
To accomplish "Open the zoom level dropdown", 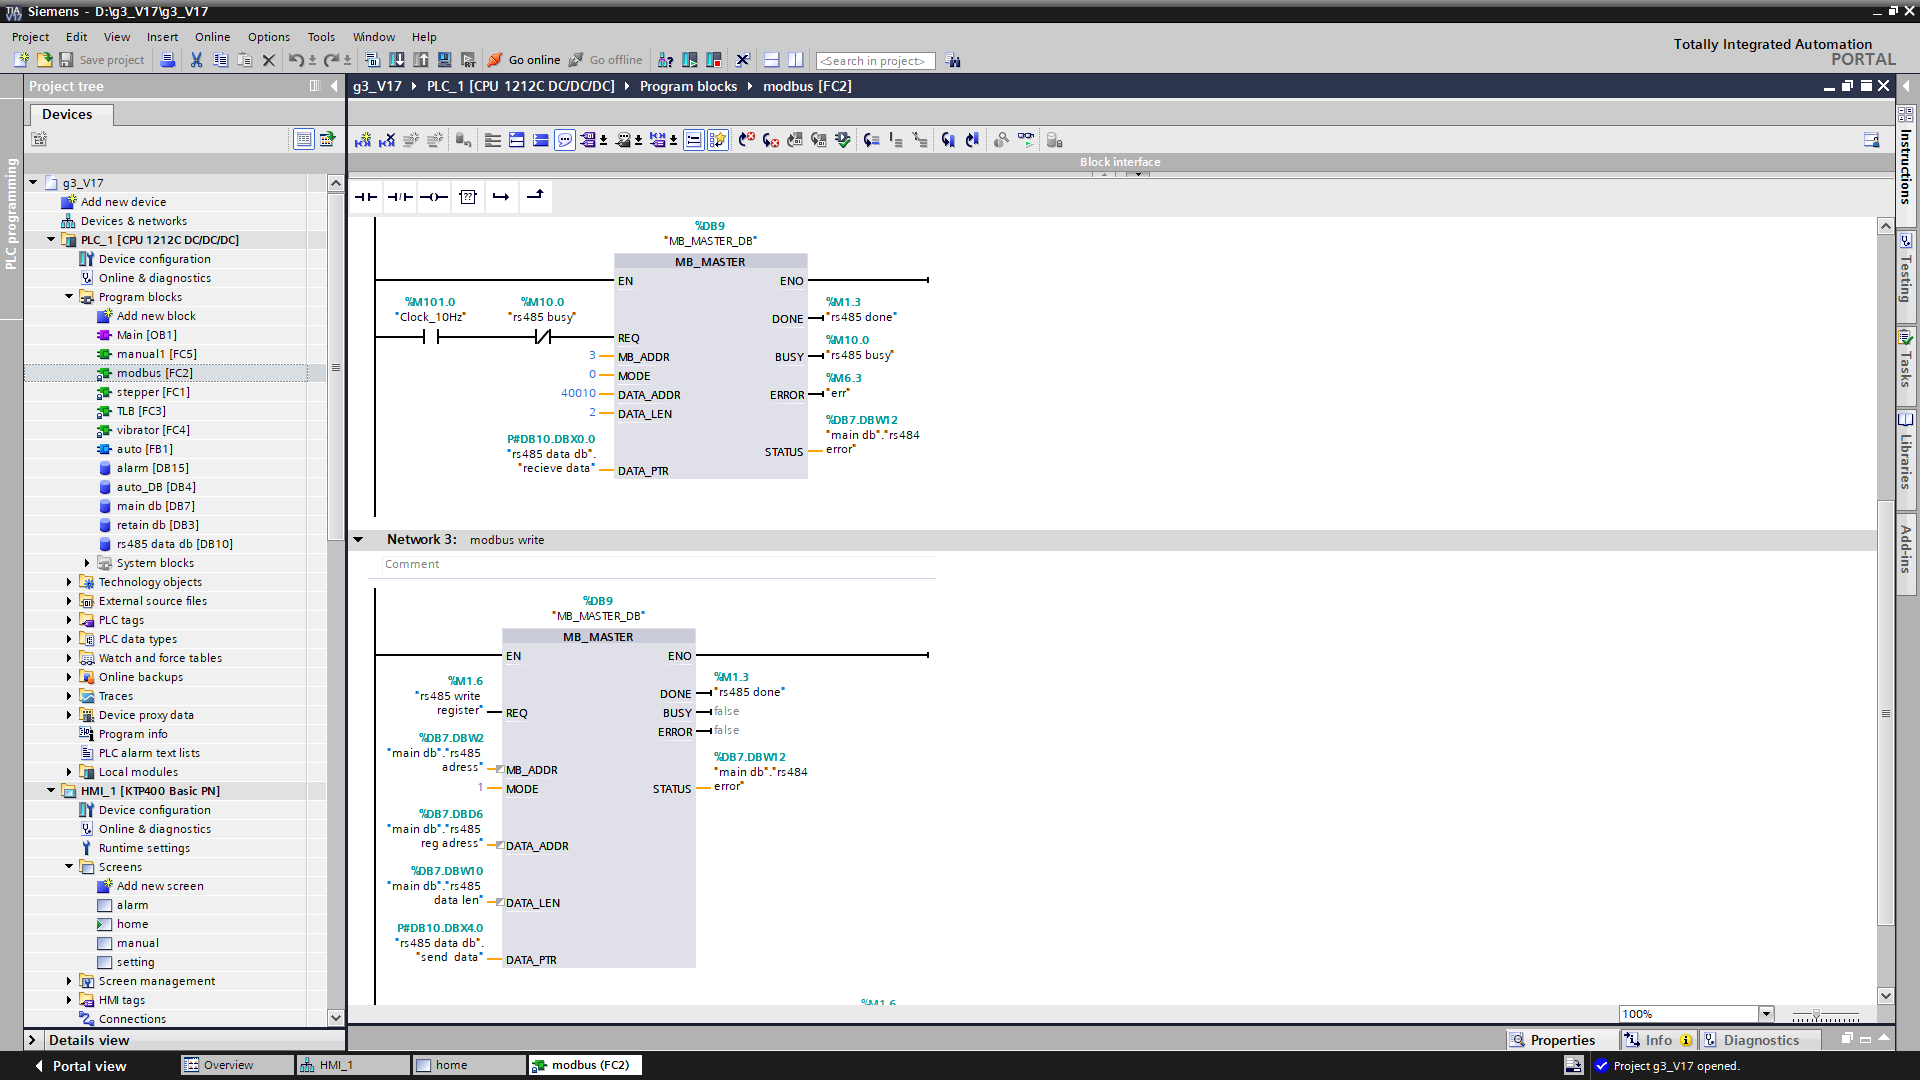I will pos(1766,1014).
